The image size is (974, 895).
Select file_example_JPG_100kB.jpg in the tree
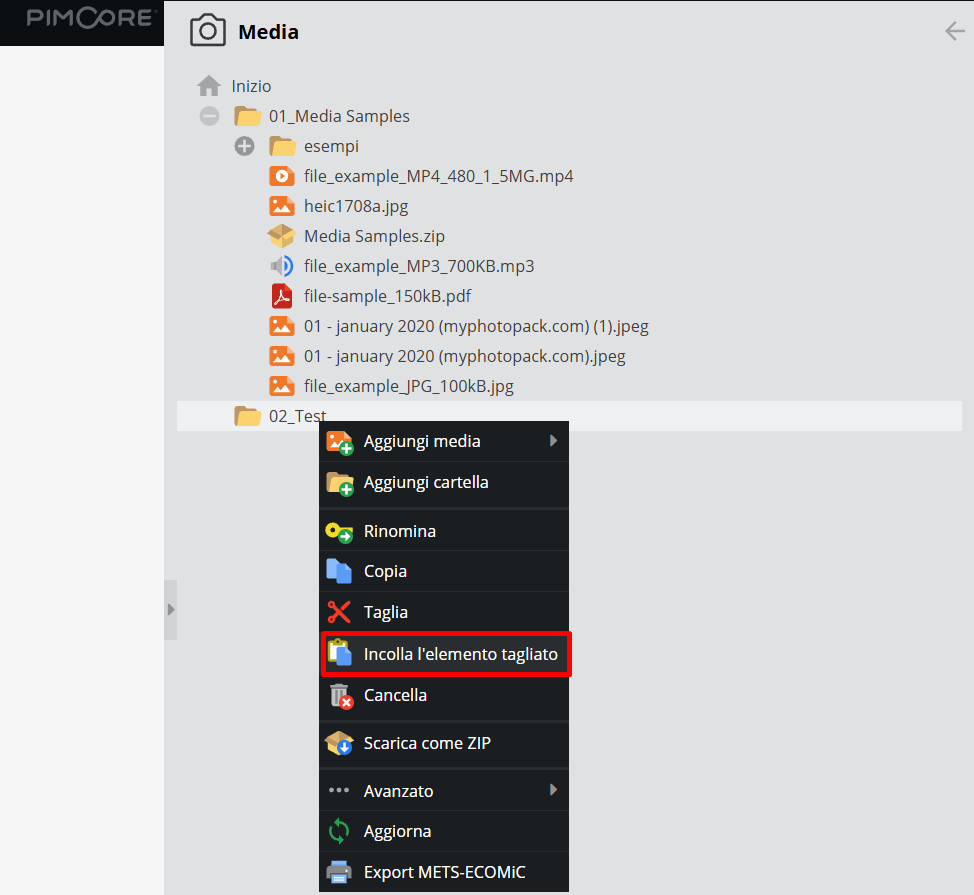(x=408, y=386)
